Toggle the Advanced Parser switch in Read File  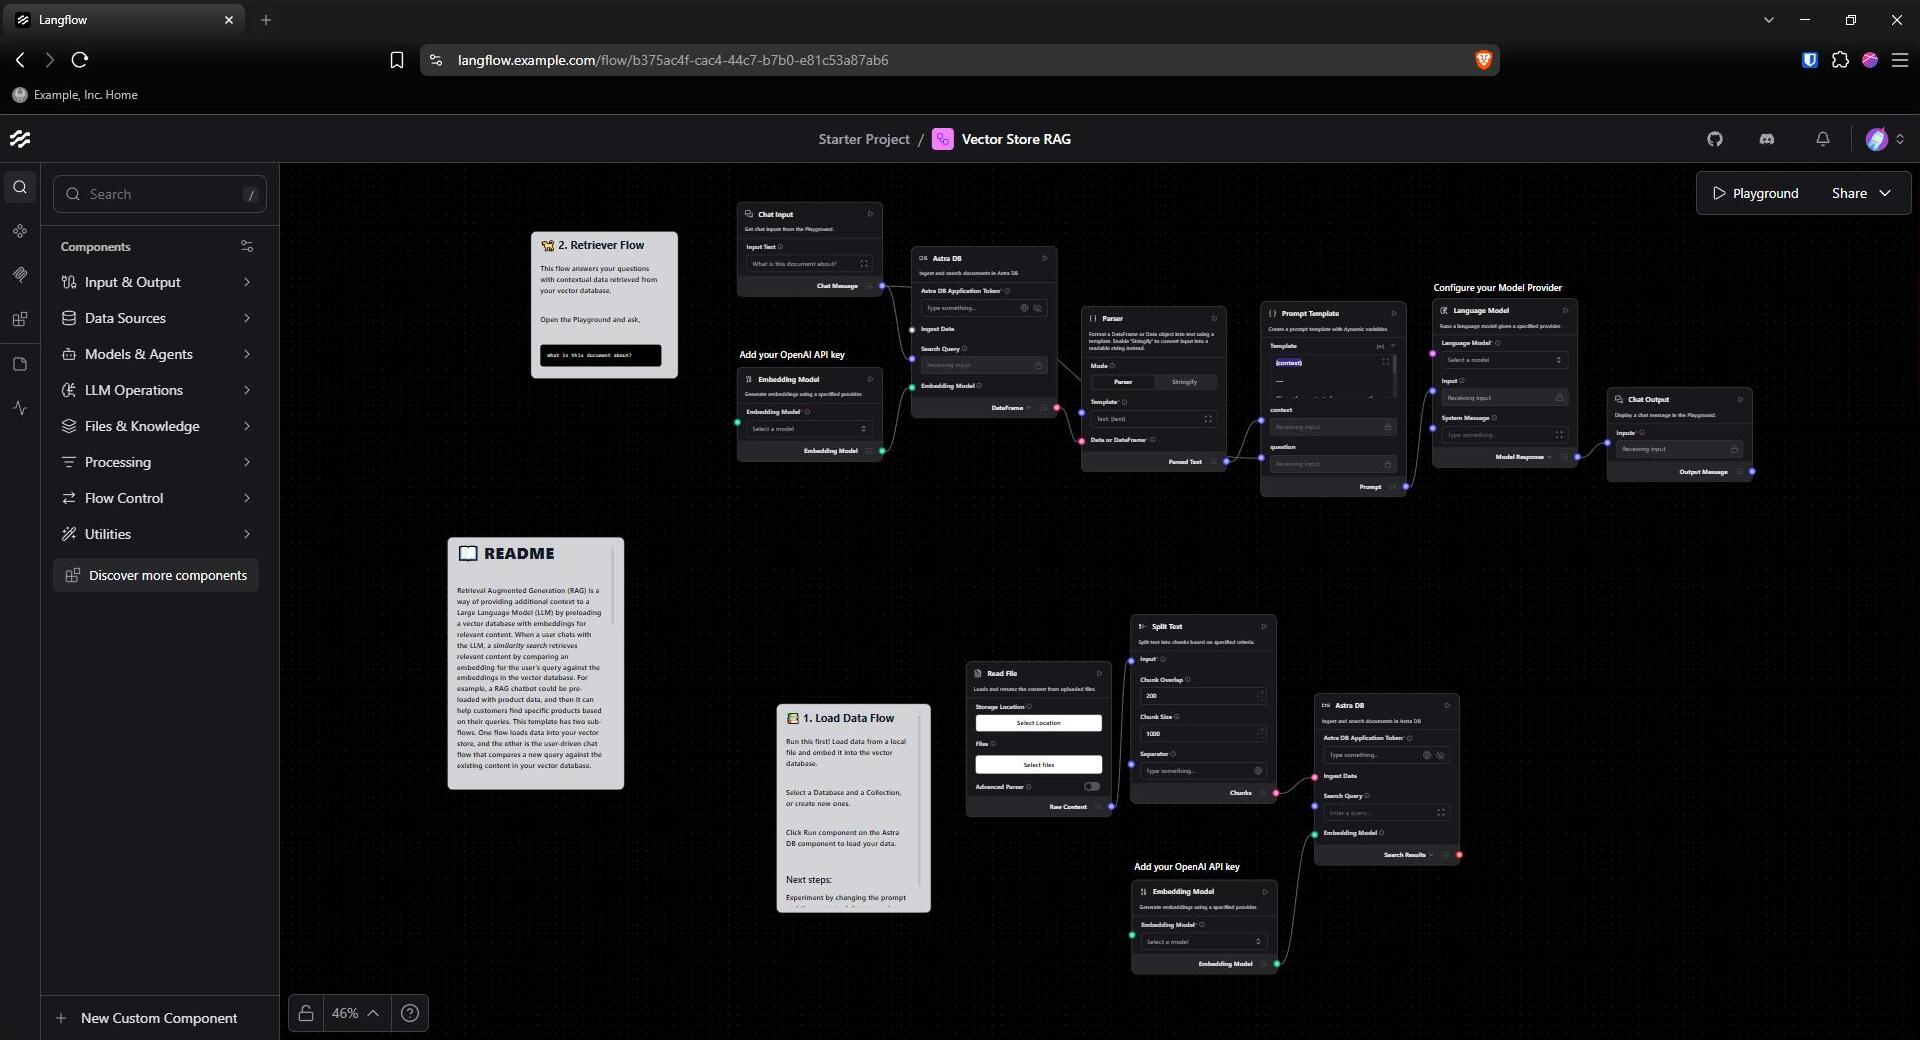pos(1092,787)
